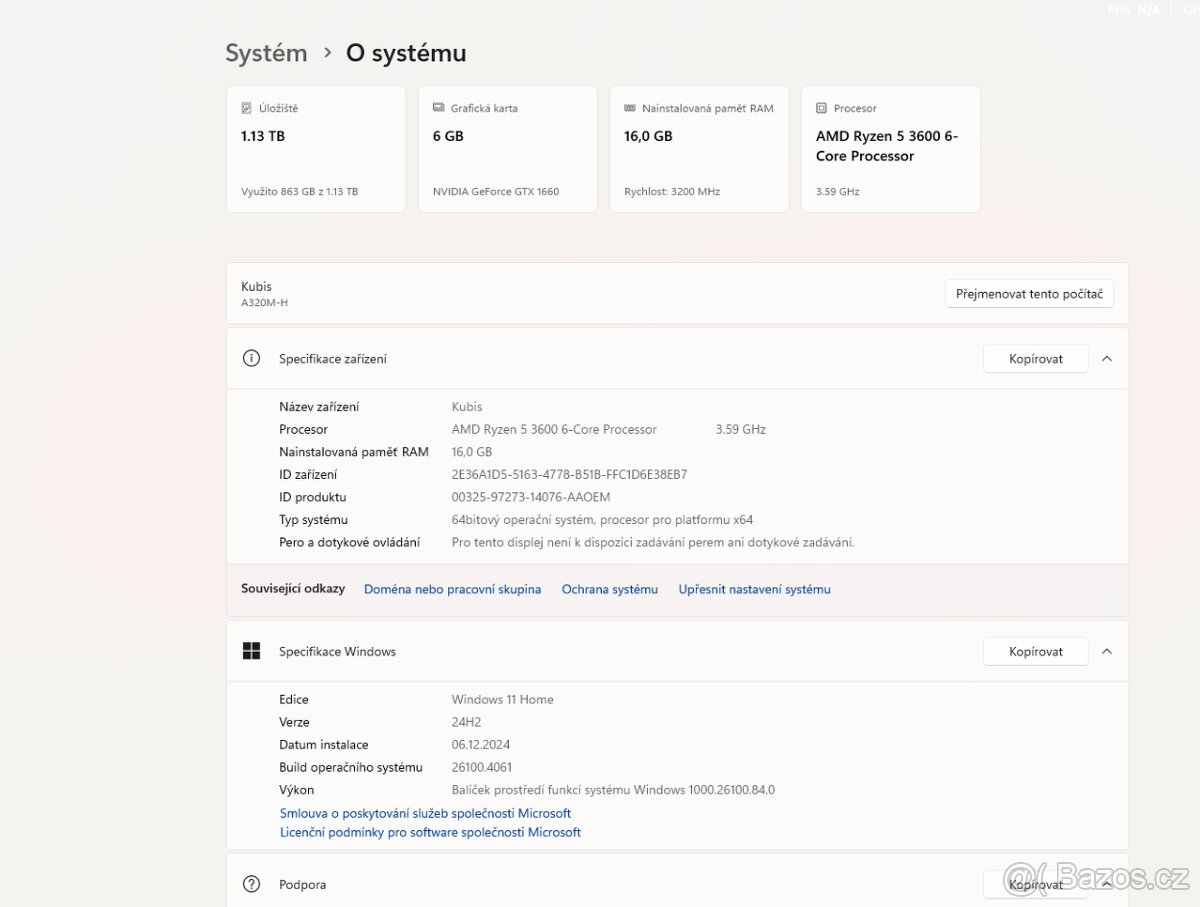The image size is (1200, 907).
Task: Click the 64bitový operační systém value
Action: pyautogui.click(x=602, y=520)
